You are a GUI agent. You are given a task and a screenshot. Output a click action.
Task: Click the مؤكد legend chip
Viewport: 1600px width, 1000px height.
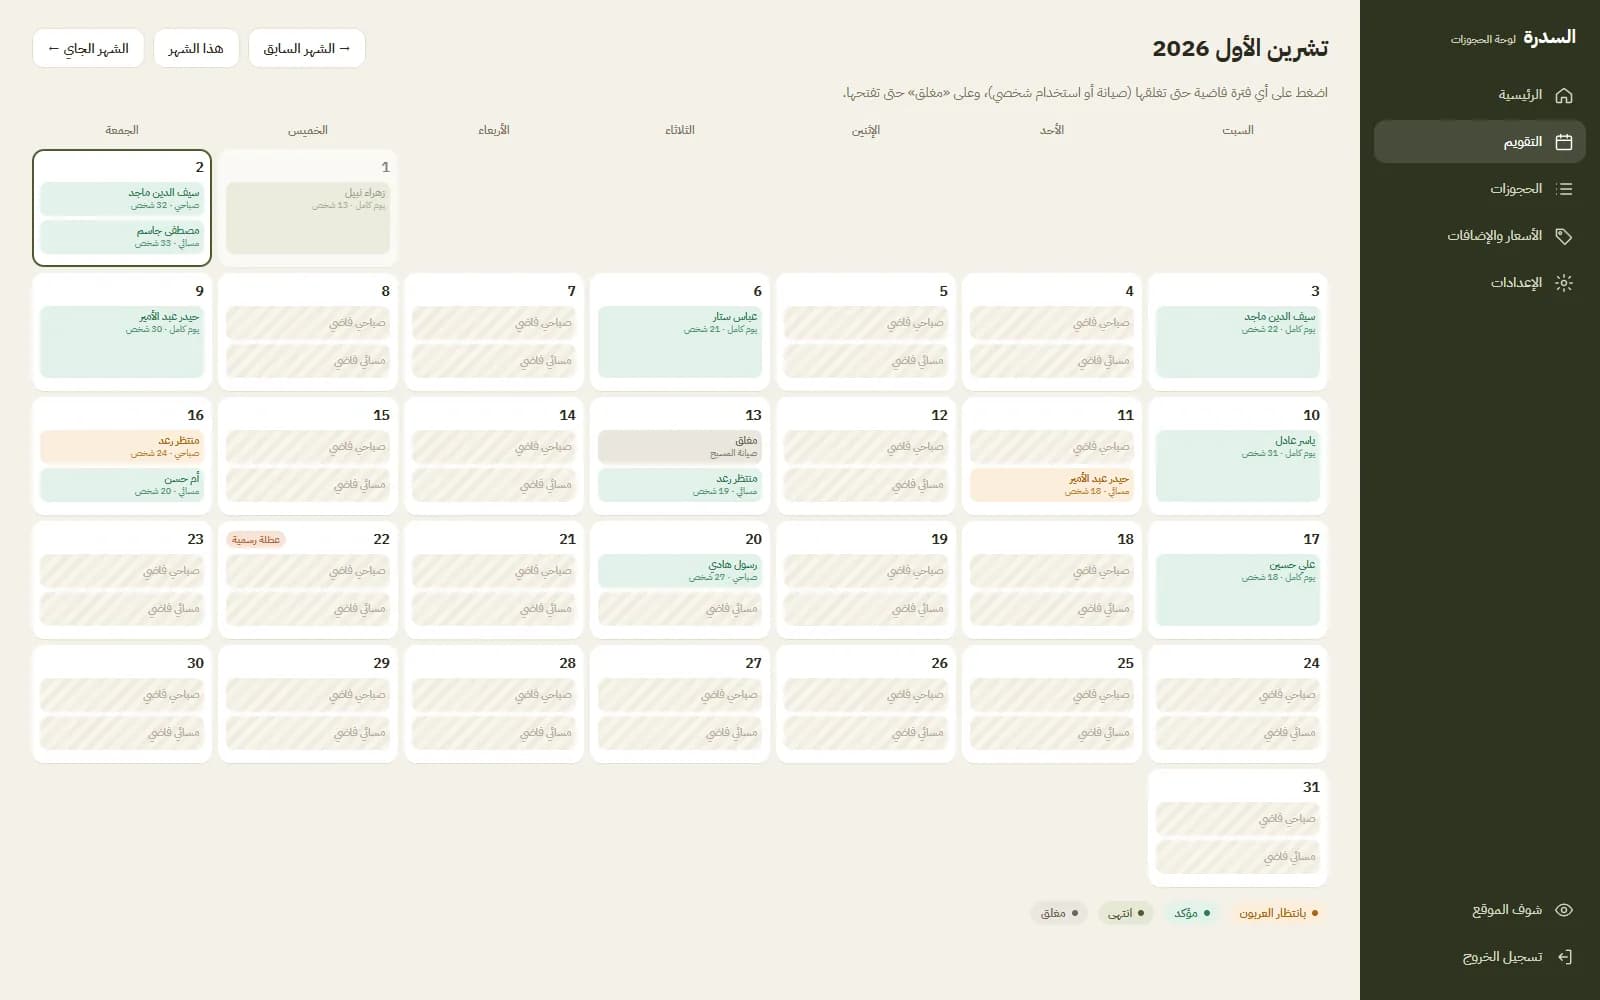(x=1192, y=913)
